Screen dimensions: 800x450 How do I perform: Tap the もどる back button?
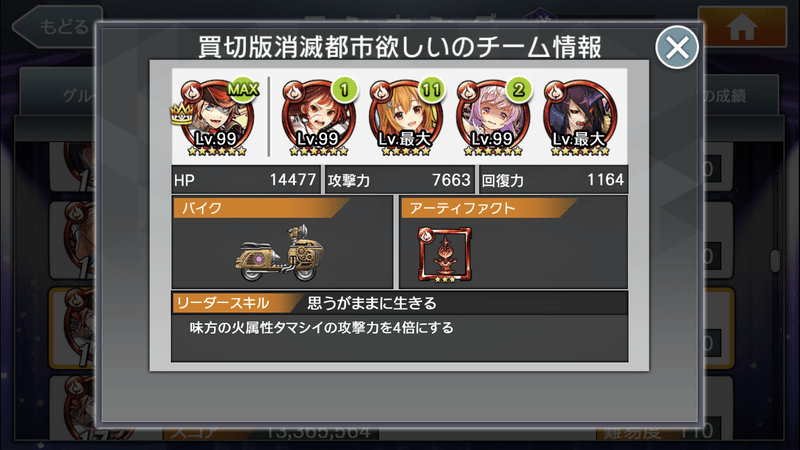pos(57,26)
